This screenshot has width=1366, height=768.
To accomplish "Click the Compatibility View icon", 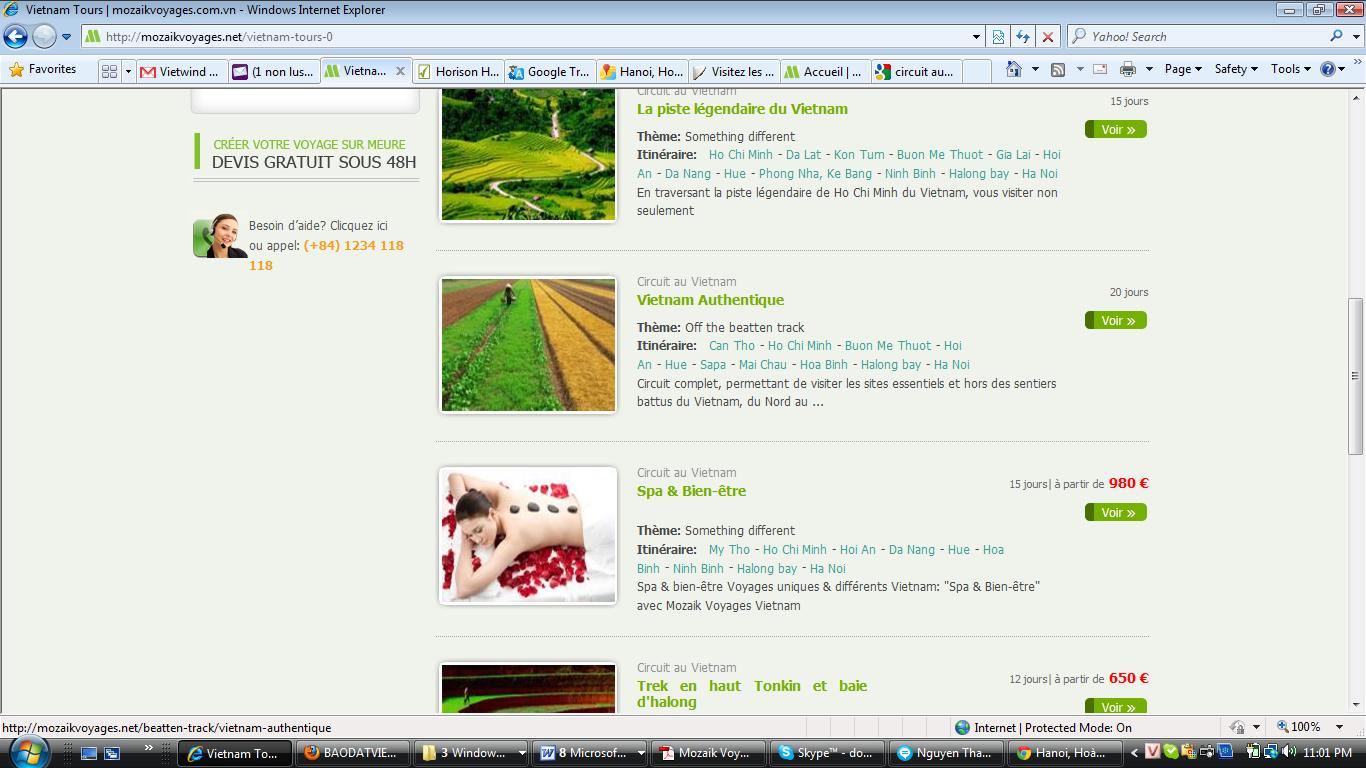I will tap(998, 37).
